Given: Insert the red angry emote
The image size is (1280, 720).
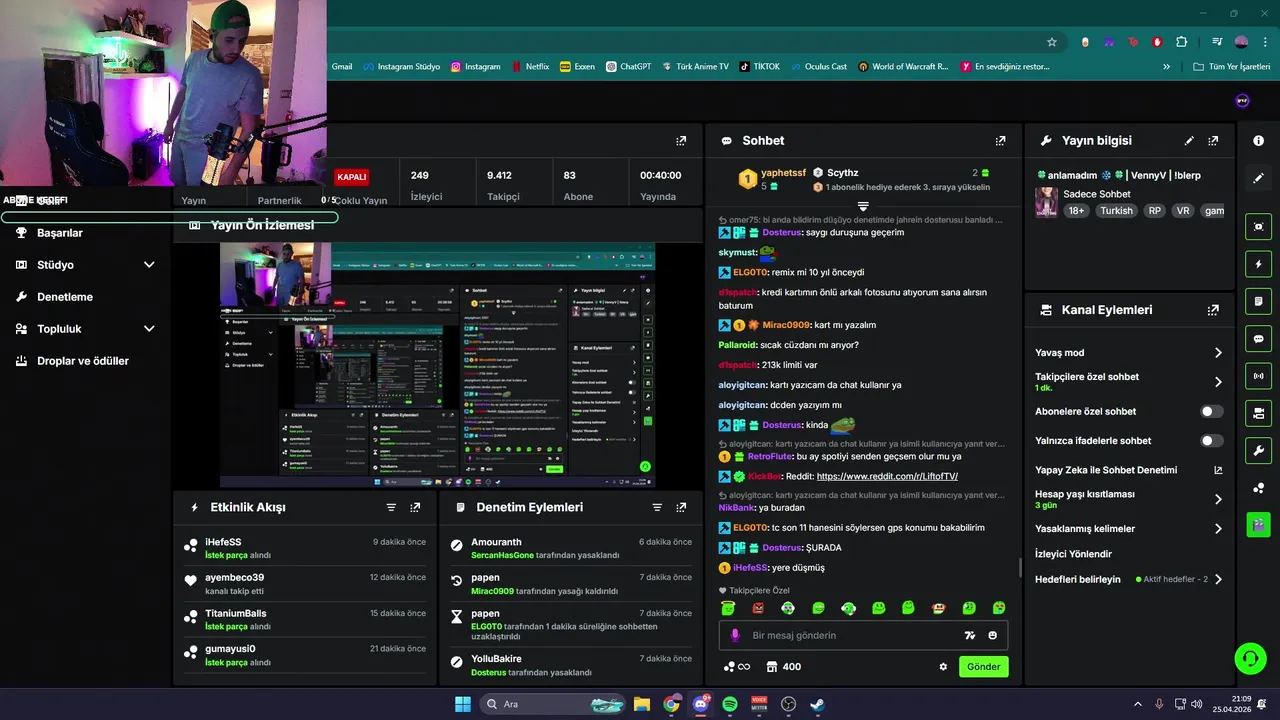Looking at the screenshot, I should pos(758,608).
